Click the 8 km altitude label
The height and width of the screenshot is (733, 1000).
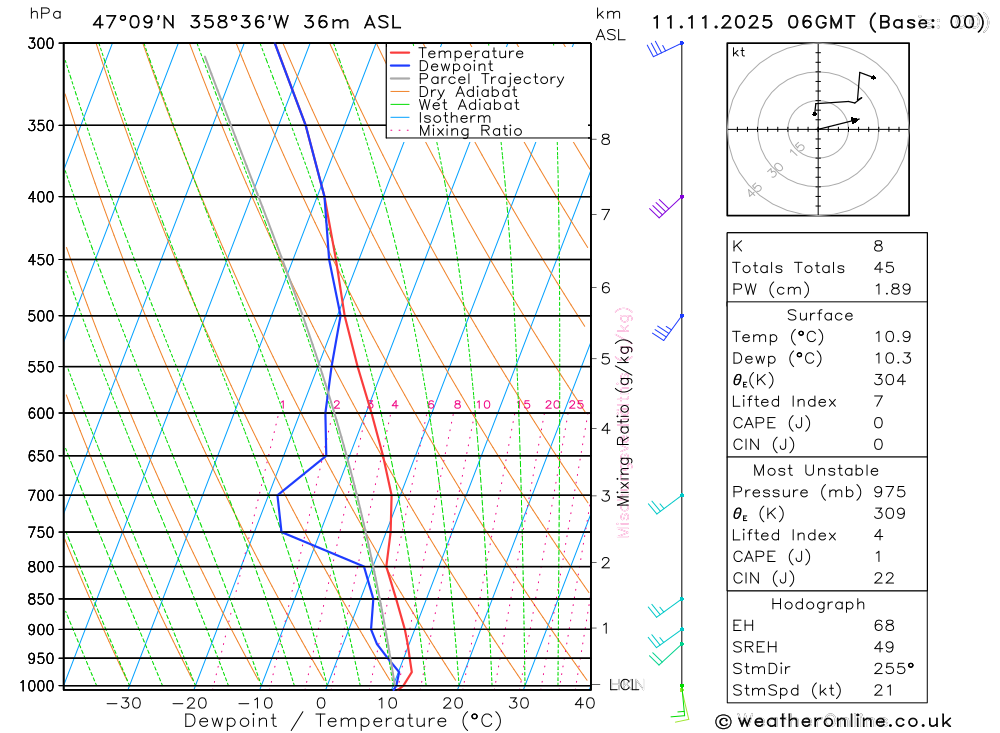[605, 139]
